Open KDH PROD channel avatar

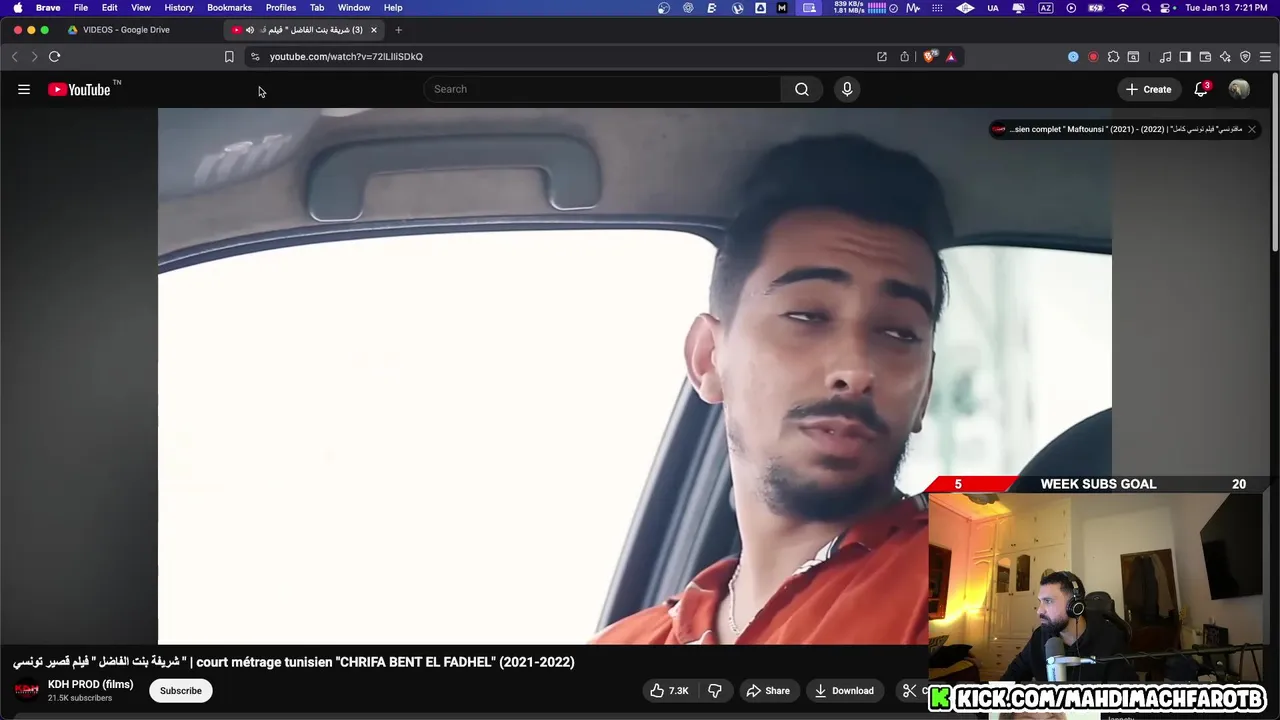pyautogui.click(x=27, y=690)
